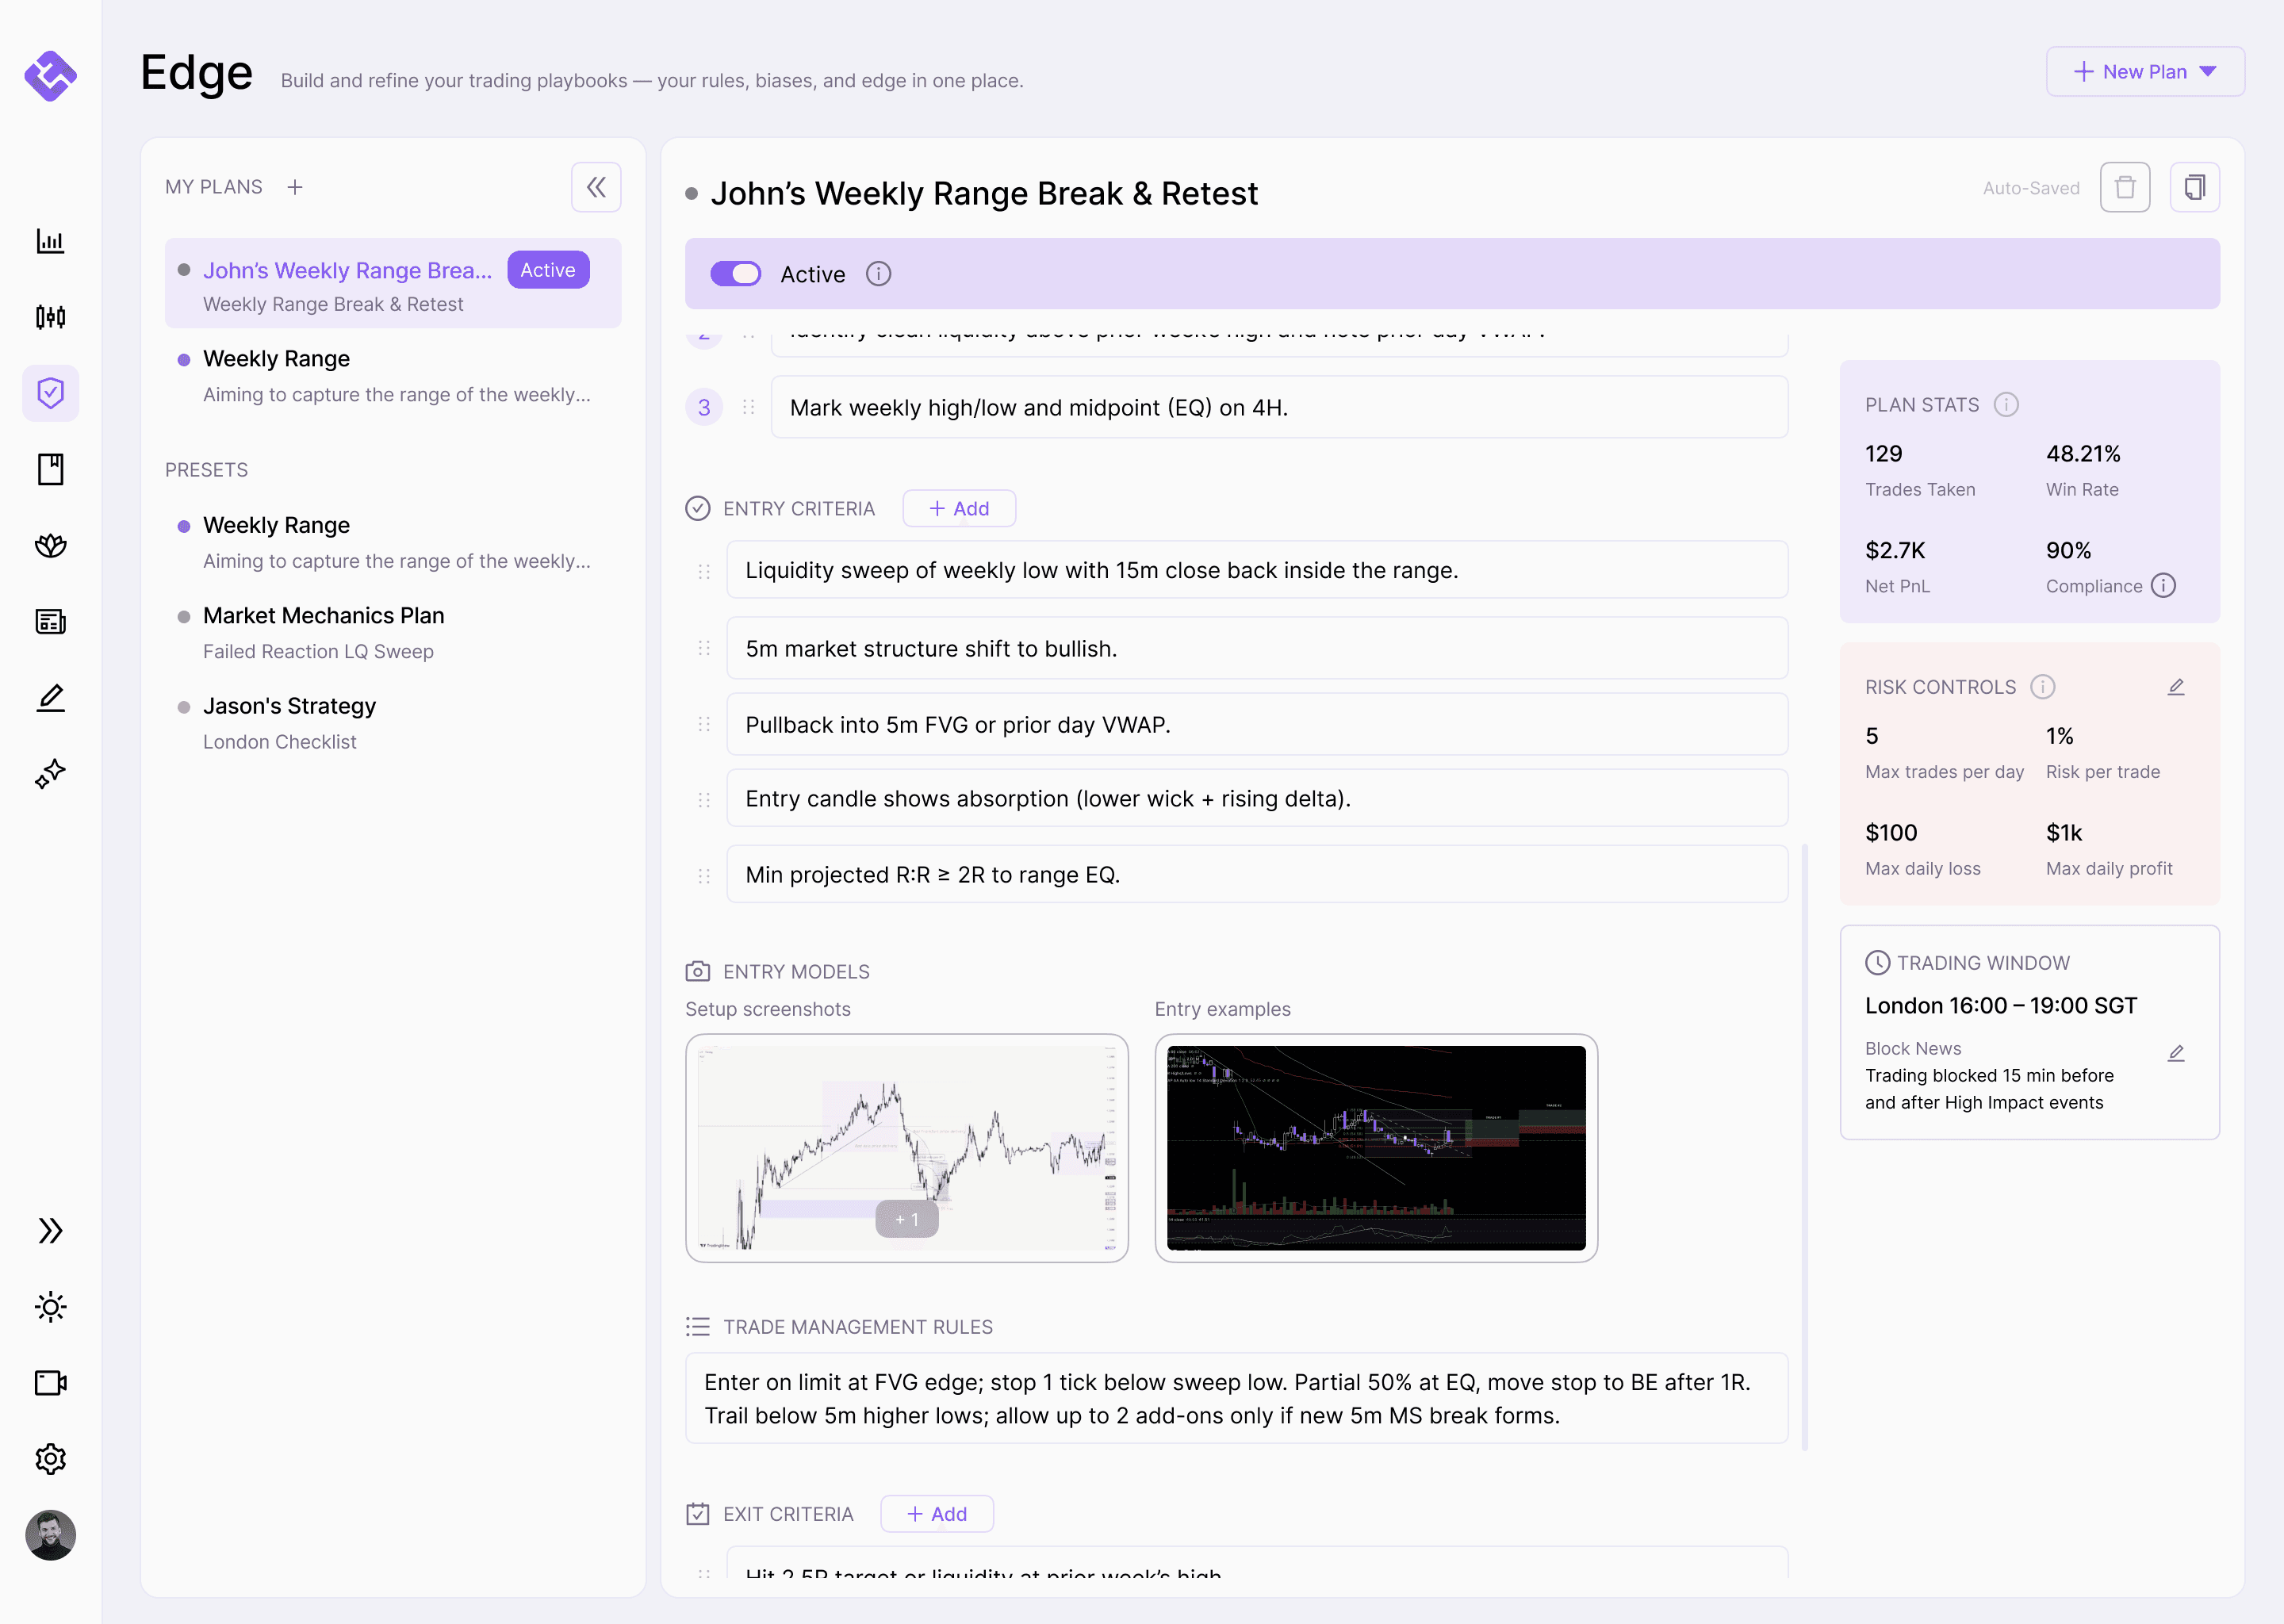Click the content area vertical scrollbar

pyautogui.click(x=1804, y=1145)
